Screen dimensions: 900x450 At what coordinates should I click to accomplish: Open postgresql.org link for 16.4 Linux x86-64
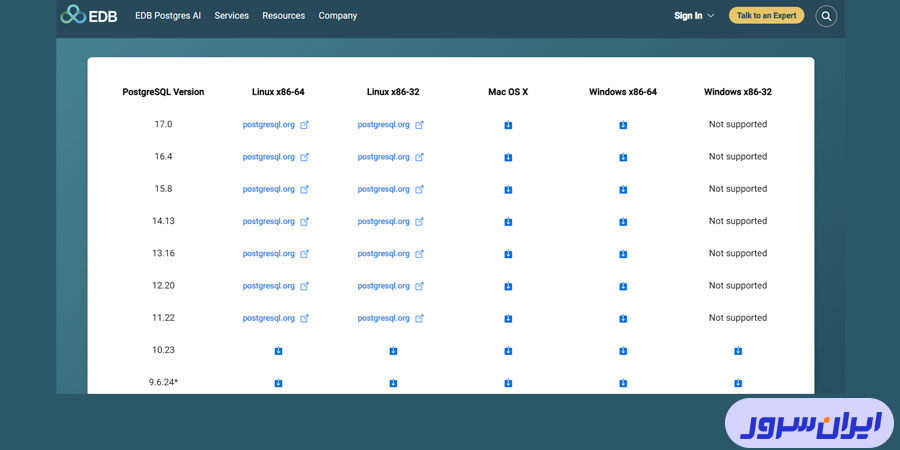(x=276, y=157)
